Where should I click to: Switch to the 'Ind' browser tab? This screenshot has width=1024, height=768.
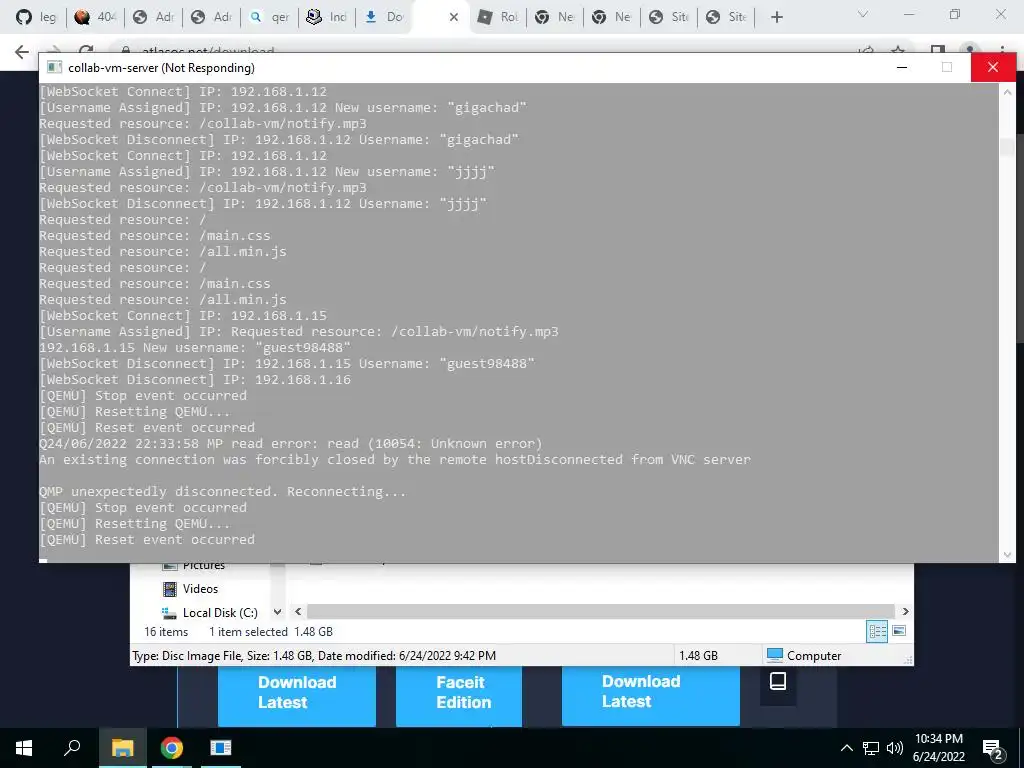pyautogui.click(x=326, y=17)
